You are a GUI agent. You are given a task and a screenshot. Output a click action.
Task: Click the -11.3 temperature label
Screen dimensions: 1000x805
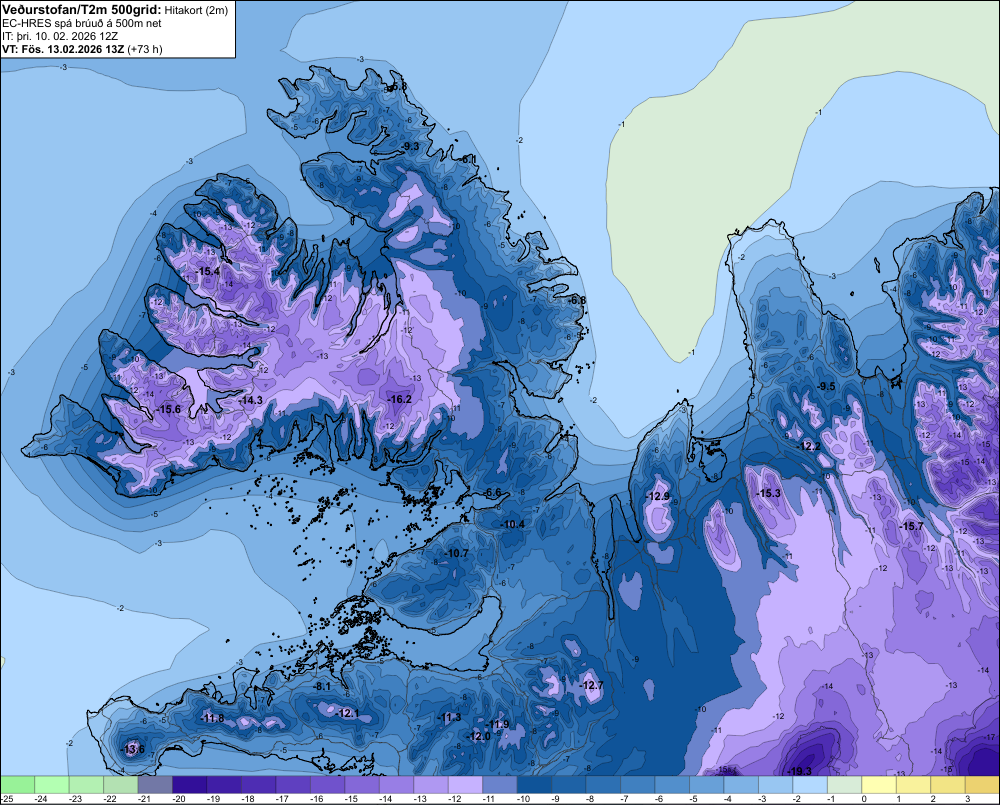coord(450,718)
